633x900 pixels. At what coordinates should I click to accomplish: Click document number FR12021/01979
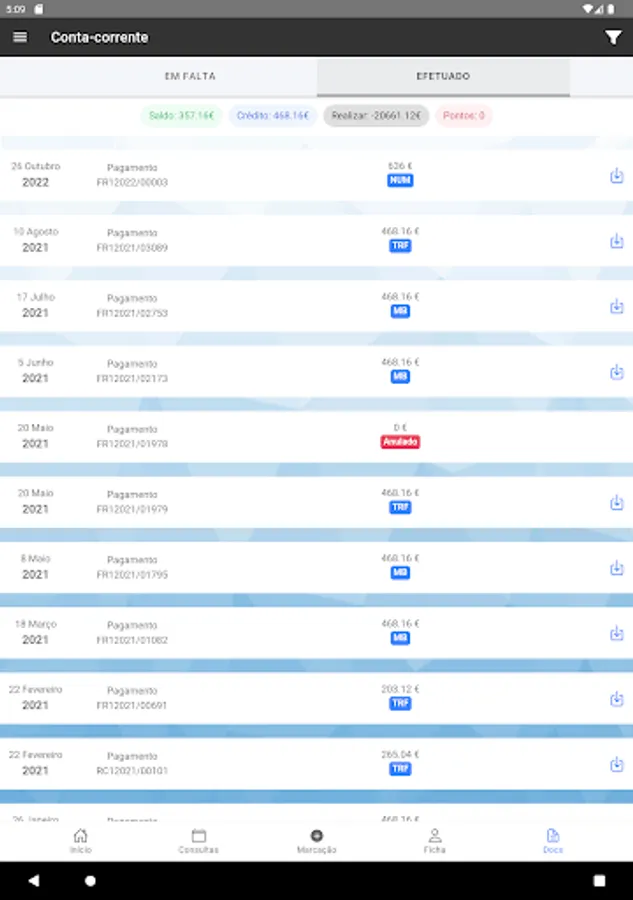[132, 510]
